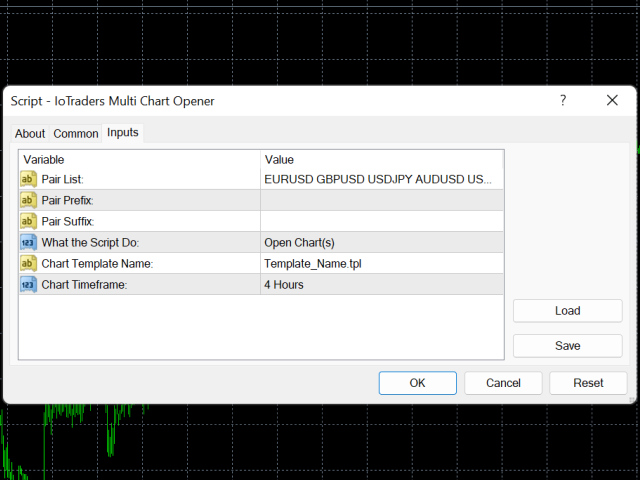
Task: Select the 'Chart Timeframe:' variable label
Action: point(84,284)
